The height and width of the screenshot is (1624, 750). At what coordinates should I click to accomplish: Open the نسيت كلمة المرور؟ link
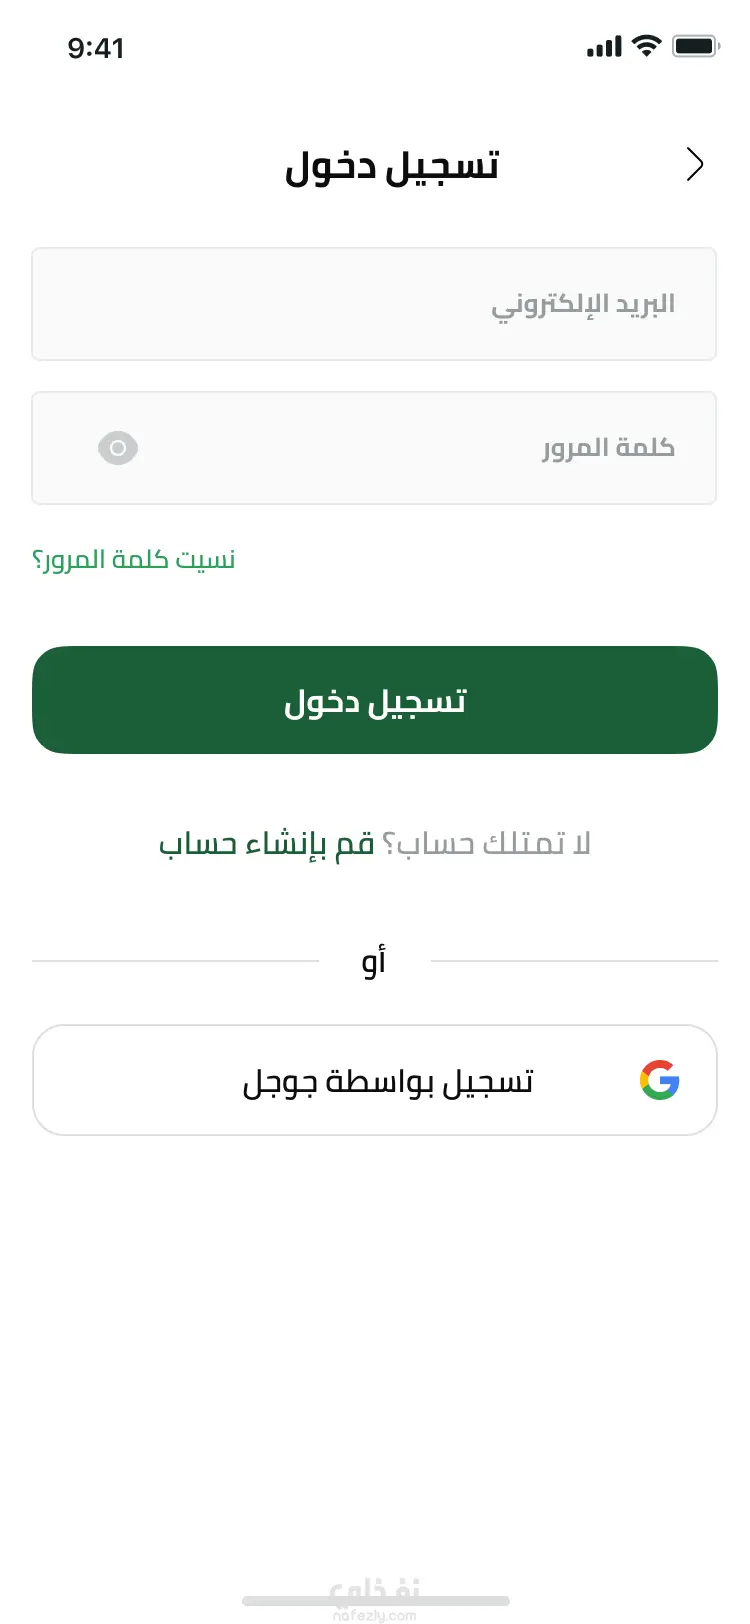(134, 559)
